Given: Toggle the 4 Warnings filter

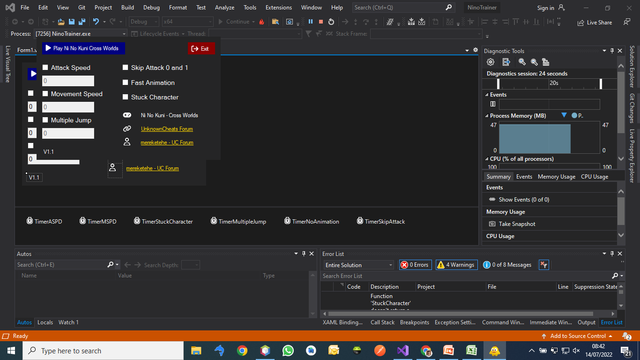Looking at the screenshot, I should point(456,264).
